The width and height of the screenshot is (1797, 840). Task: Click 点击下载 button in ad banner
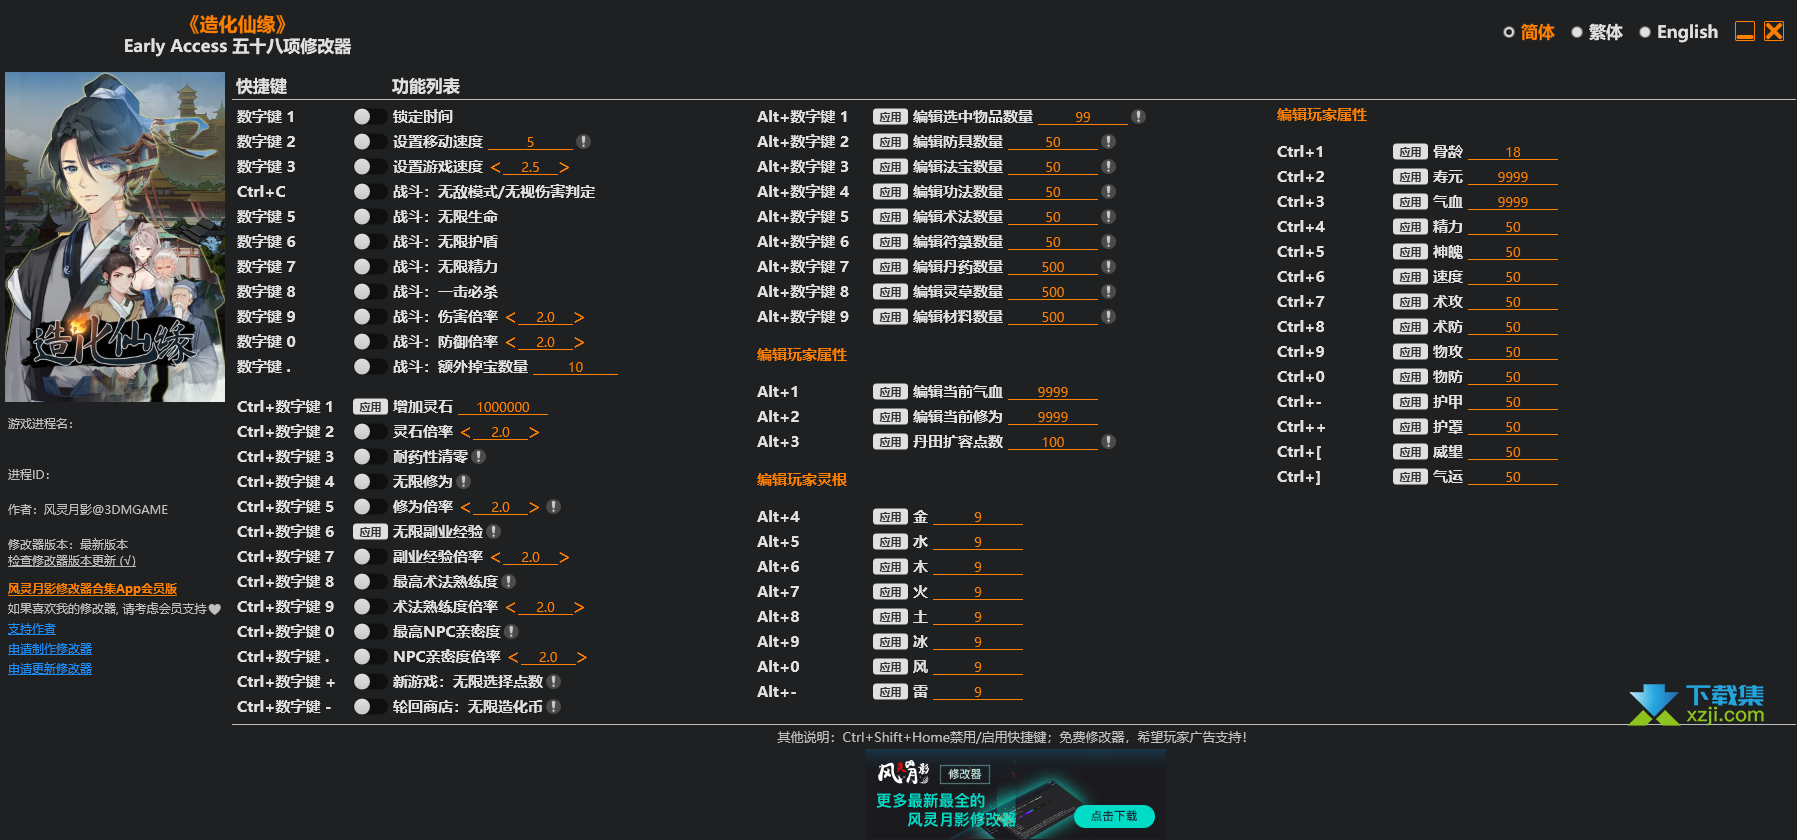pyautogui.click(x=1114, y=816)
